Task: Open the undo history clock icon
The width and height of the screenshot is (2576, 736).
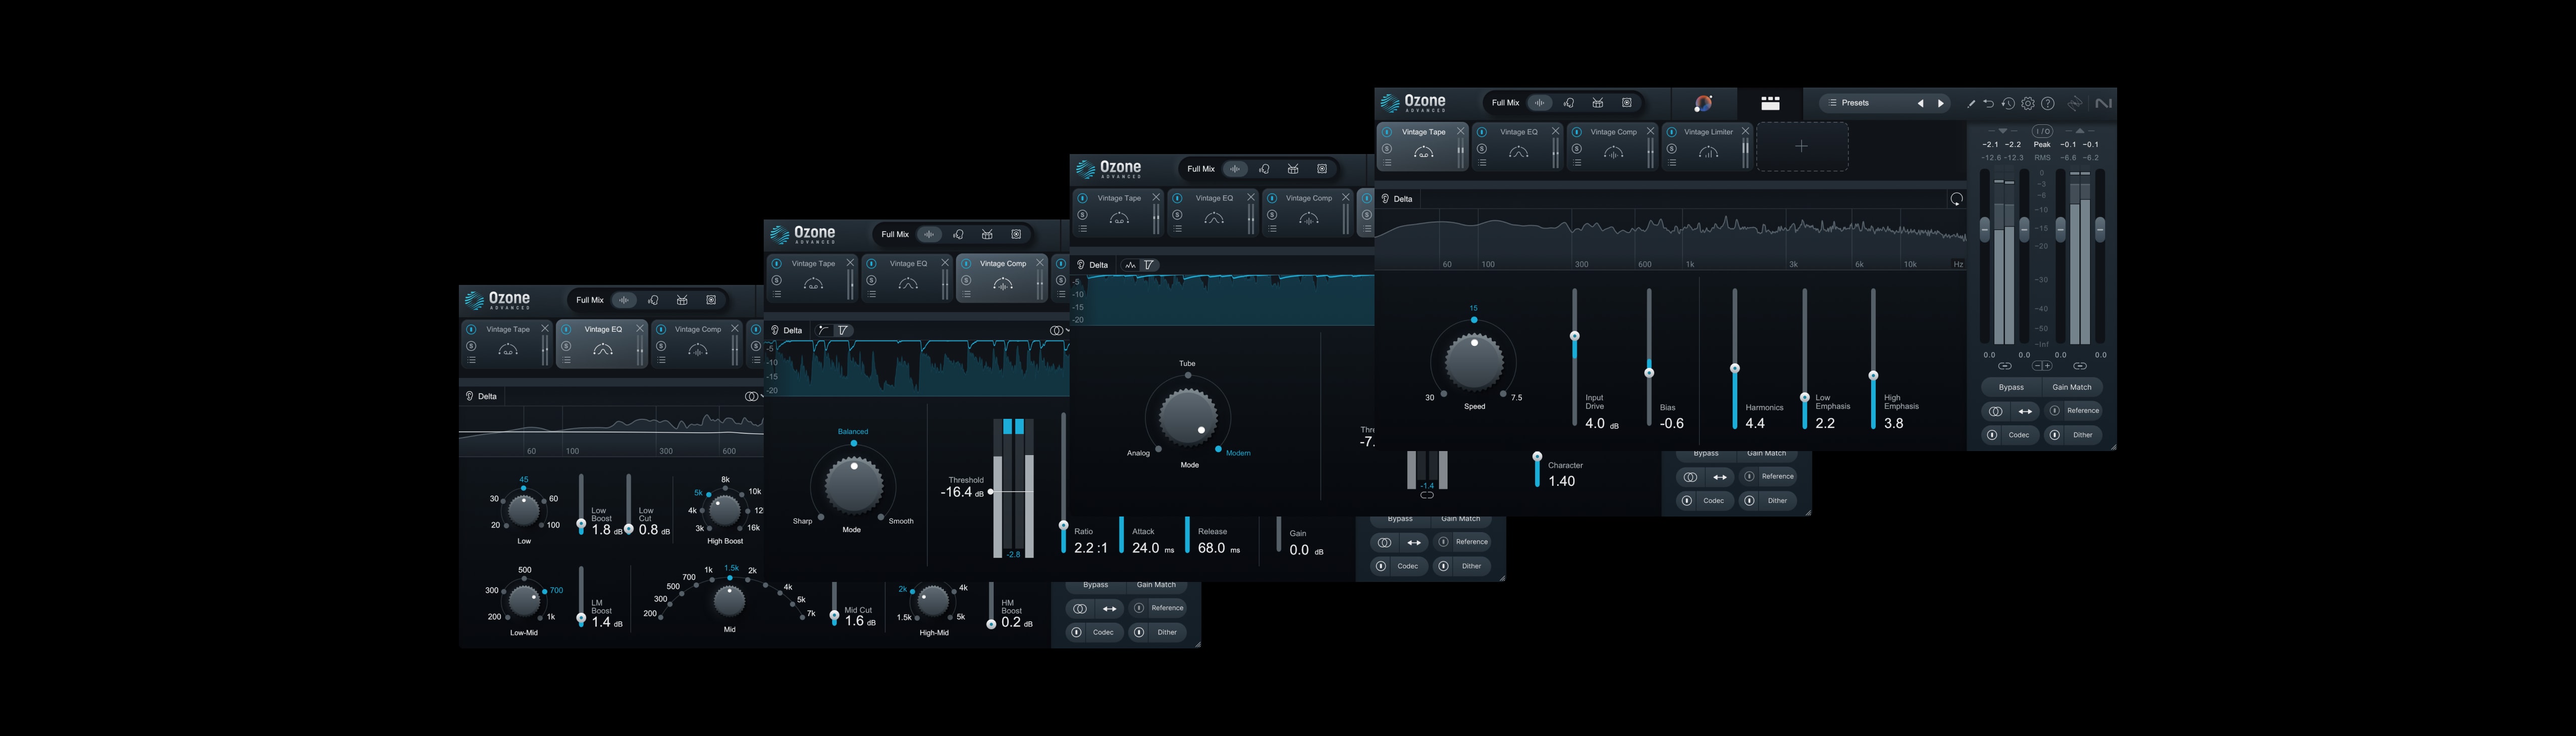Action: pyautogui.click(x=2008, y=103)
